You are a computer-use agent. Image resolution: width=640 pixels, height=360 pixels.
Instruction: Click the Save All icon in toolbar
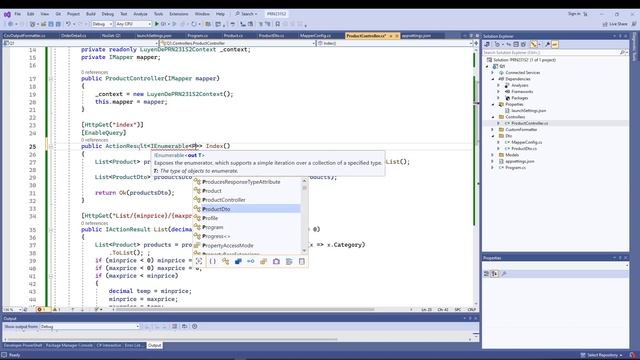pyautogui.click(x=58, y=24)
